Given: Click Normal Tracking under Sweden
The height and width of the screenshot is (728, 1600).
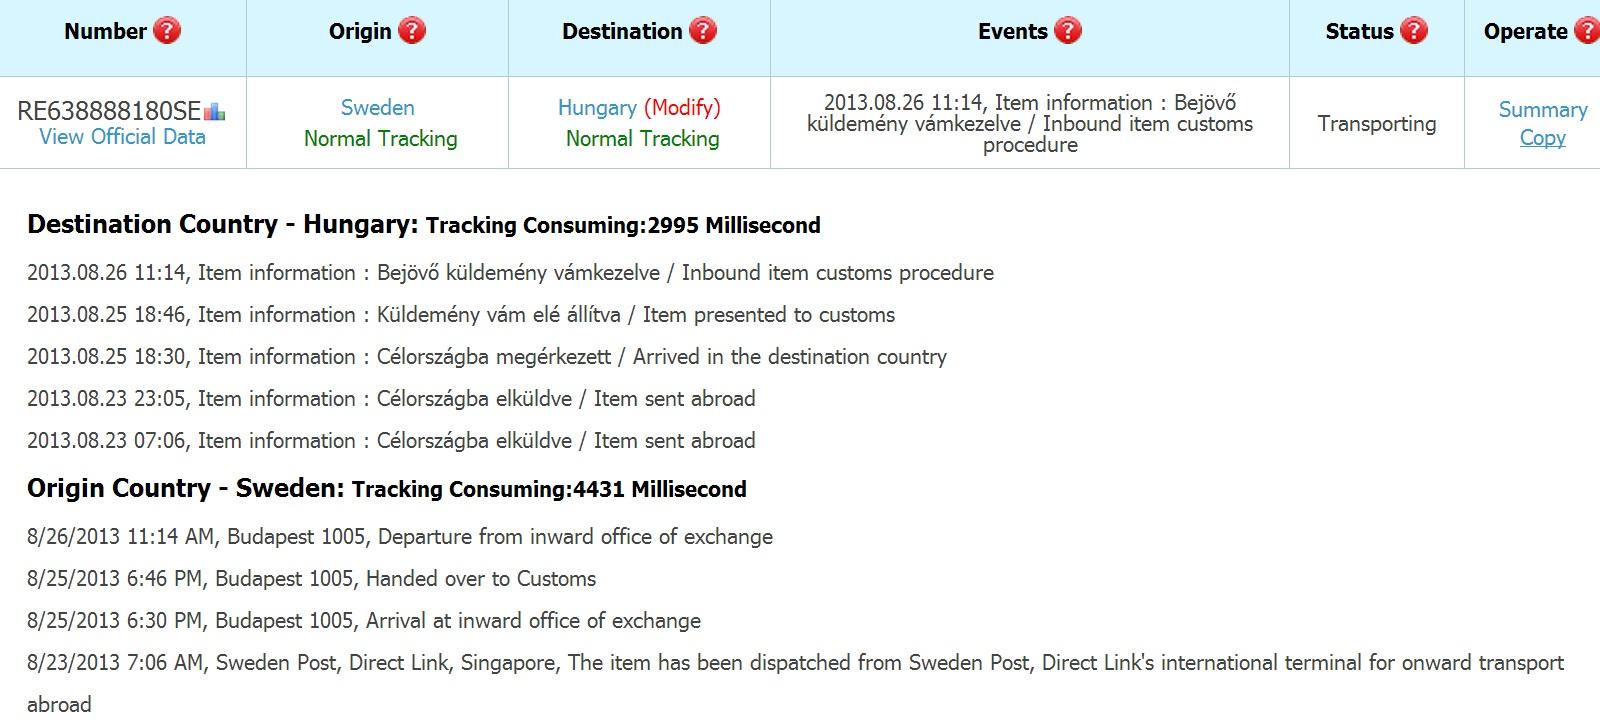Looking at the screenshot, I should coord(380,138).
